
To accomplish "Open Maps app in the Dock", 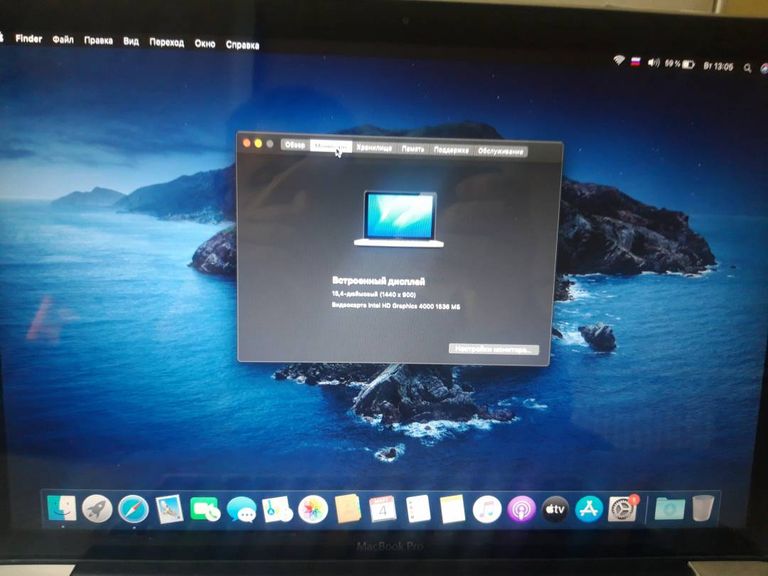I will pyautogui.click(x=277, y=510).
